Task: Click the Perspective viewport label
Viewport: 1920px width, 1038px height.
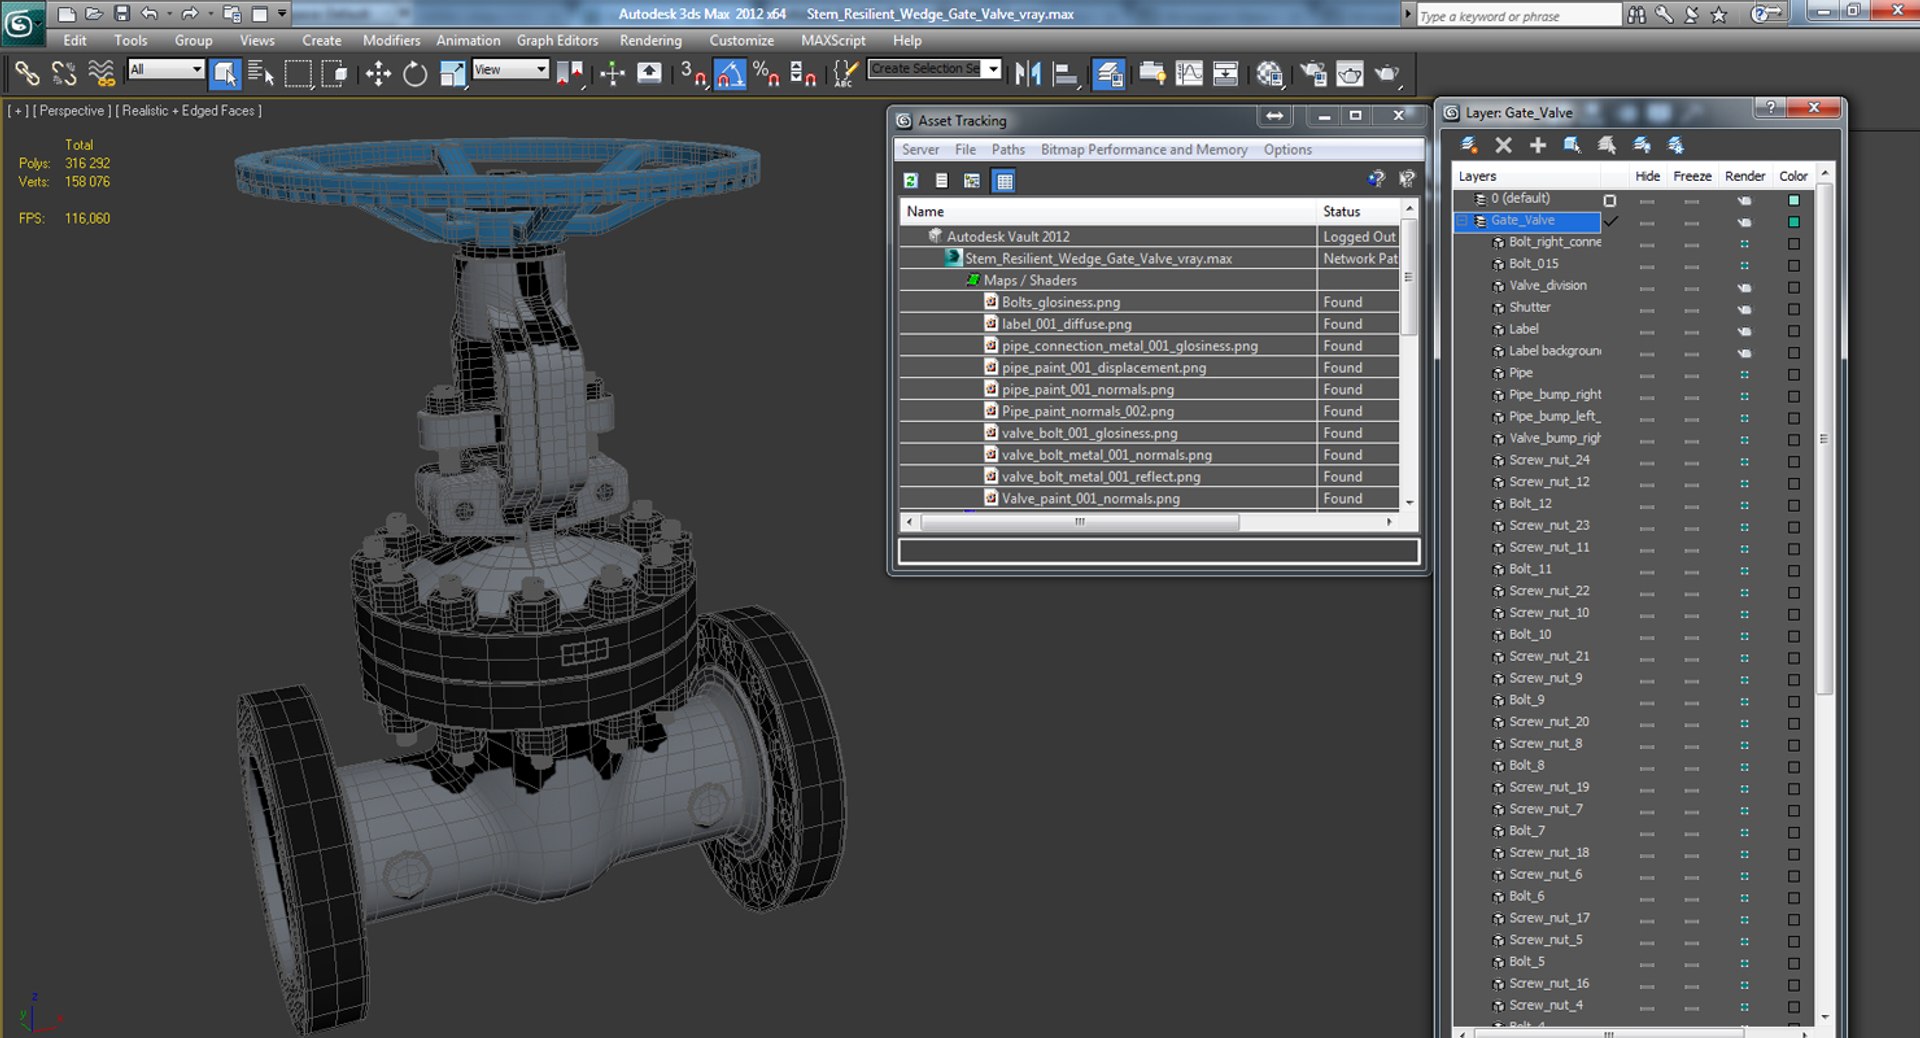Action: click(x=72, y=111)
